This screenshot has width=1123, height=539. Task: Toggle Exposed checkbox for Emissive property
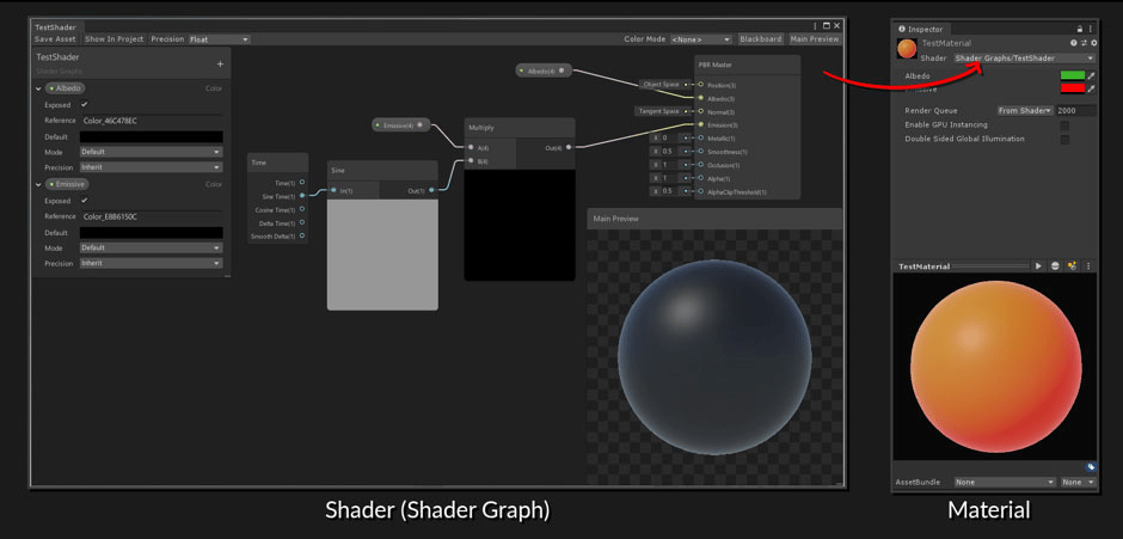(x=84, y=200)
